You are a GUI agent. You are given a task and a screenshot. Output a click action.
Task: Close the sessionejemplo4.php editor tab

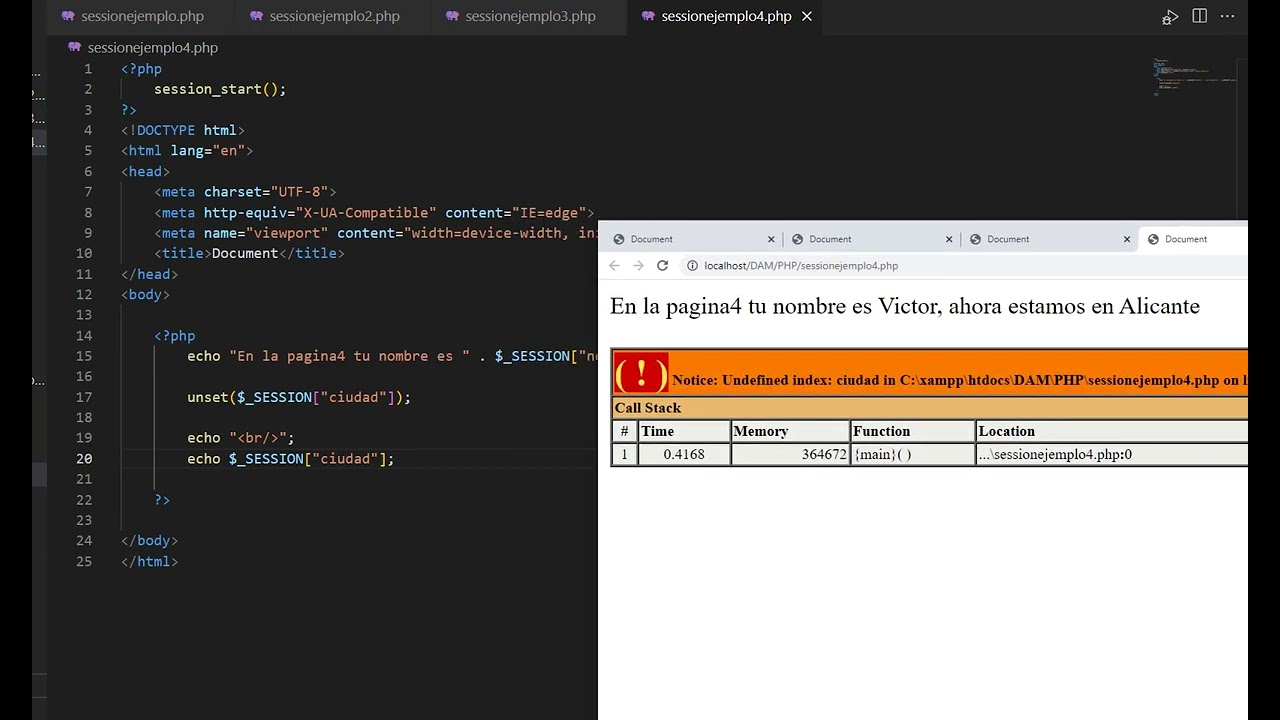pos(807,16)
